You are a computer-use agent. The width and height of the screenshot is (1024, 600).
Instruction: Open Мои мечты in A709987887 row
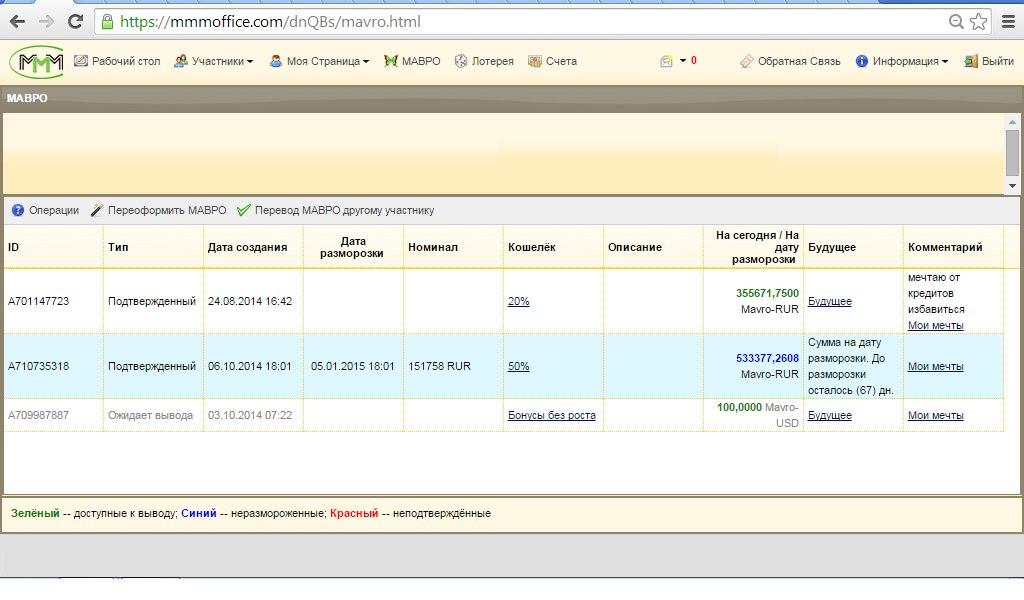coord(935,415)
